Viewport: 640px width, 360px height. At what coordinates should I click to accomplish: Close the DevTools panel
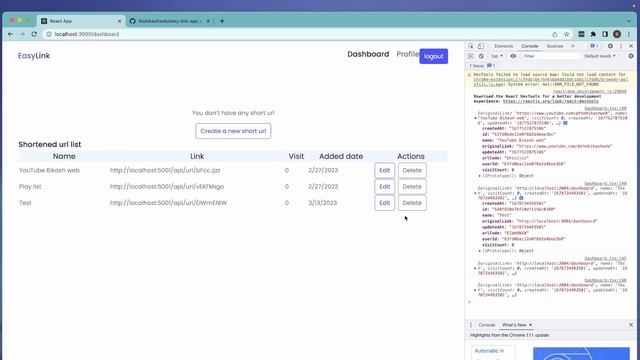pos(631,46)
